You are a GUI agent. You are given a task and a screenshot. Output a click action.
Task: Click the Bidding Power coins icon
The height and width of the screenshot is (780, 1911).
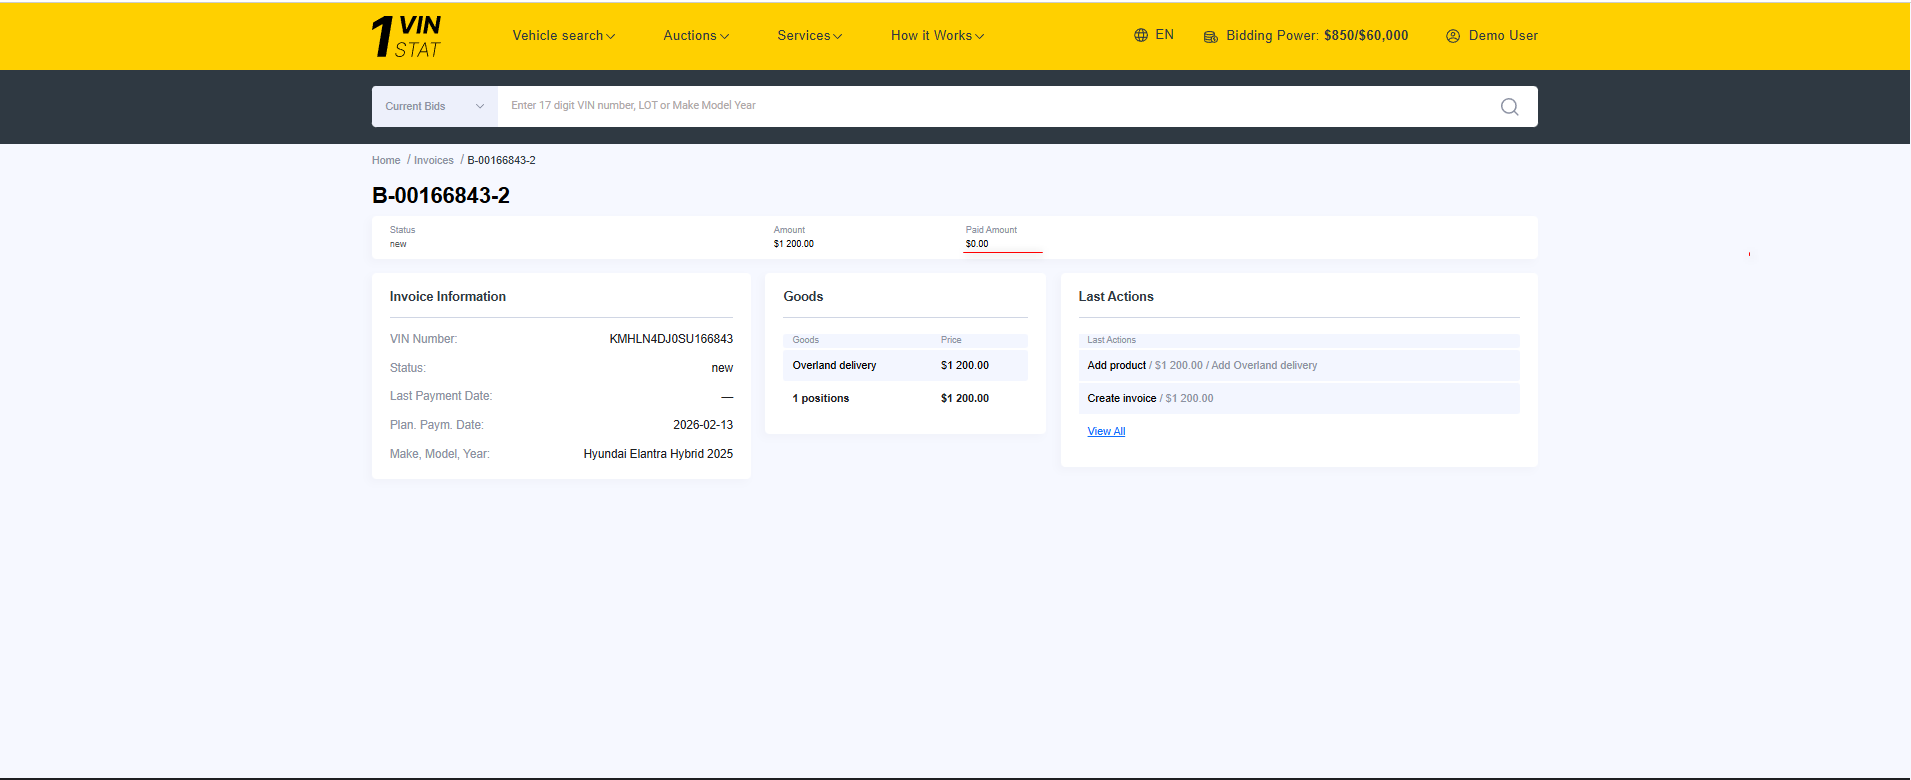click(x=1210, y=36)
